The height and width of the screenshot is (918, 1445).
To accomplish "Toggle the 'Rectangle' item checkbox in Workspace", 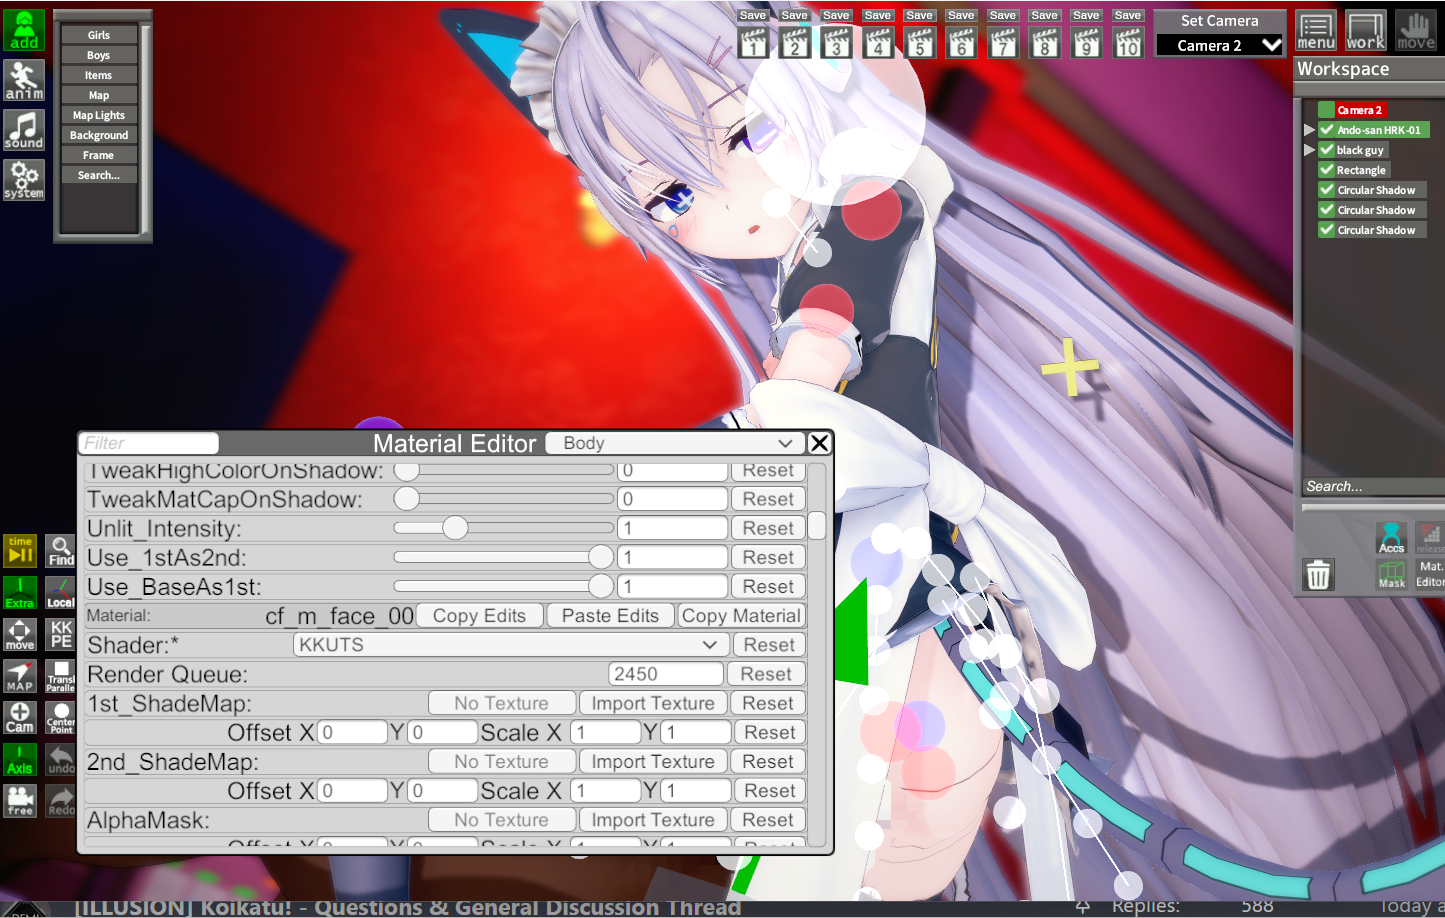I will pos(1327,170).
